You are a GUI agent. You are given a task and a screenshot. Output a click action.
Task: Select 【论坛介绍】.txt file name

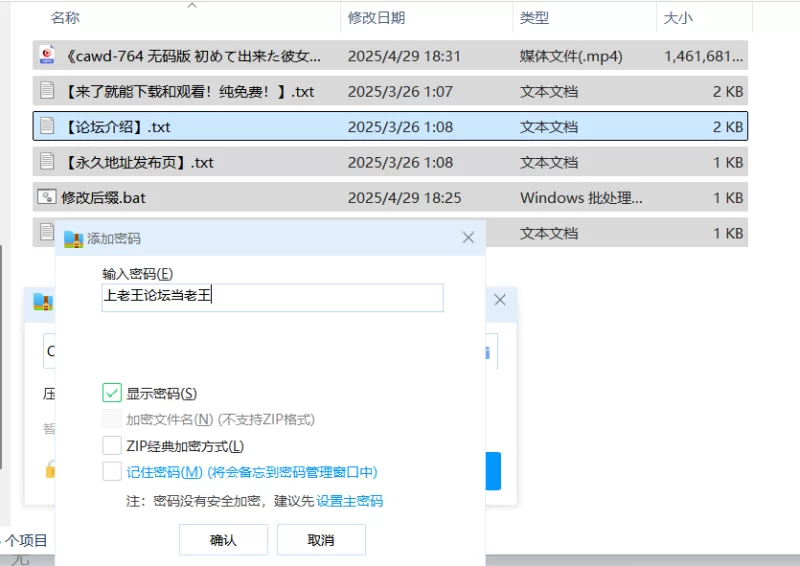[117, 127]
